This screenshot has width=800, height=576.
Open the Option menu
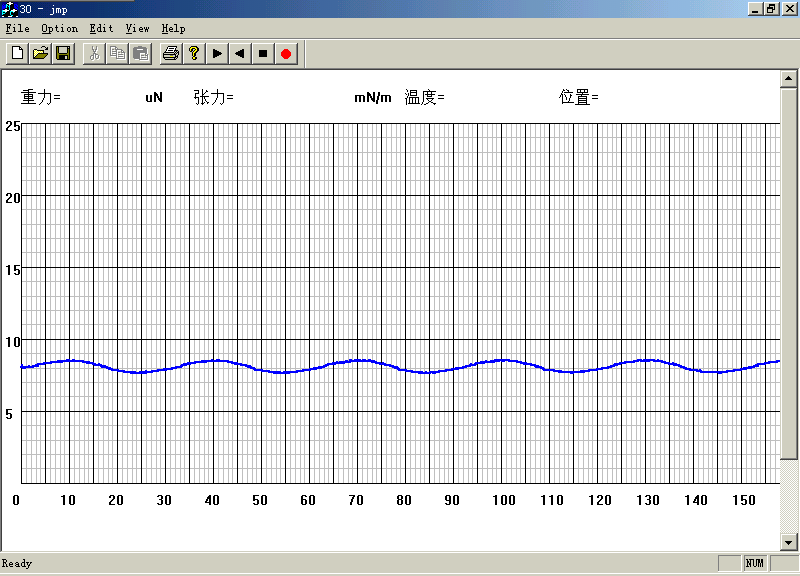(59, 29)
